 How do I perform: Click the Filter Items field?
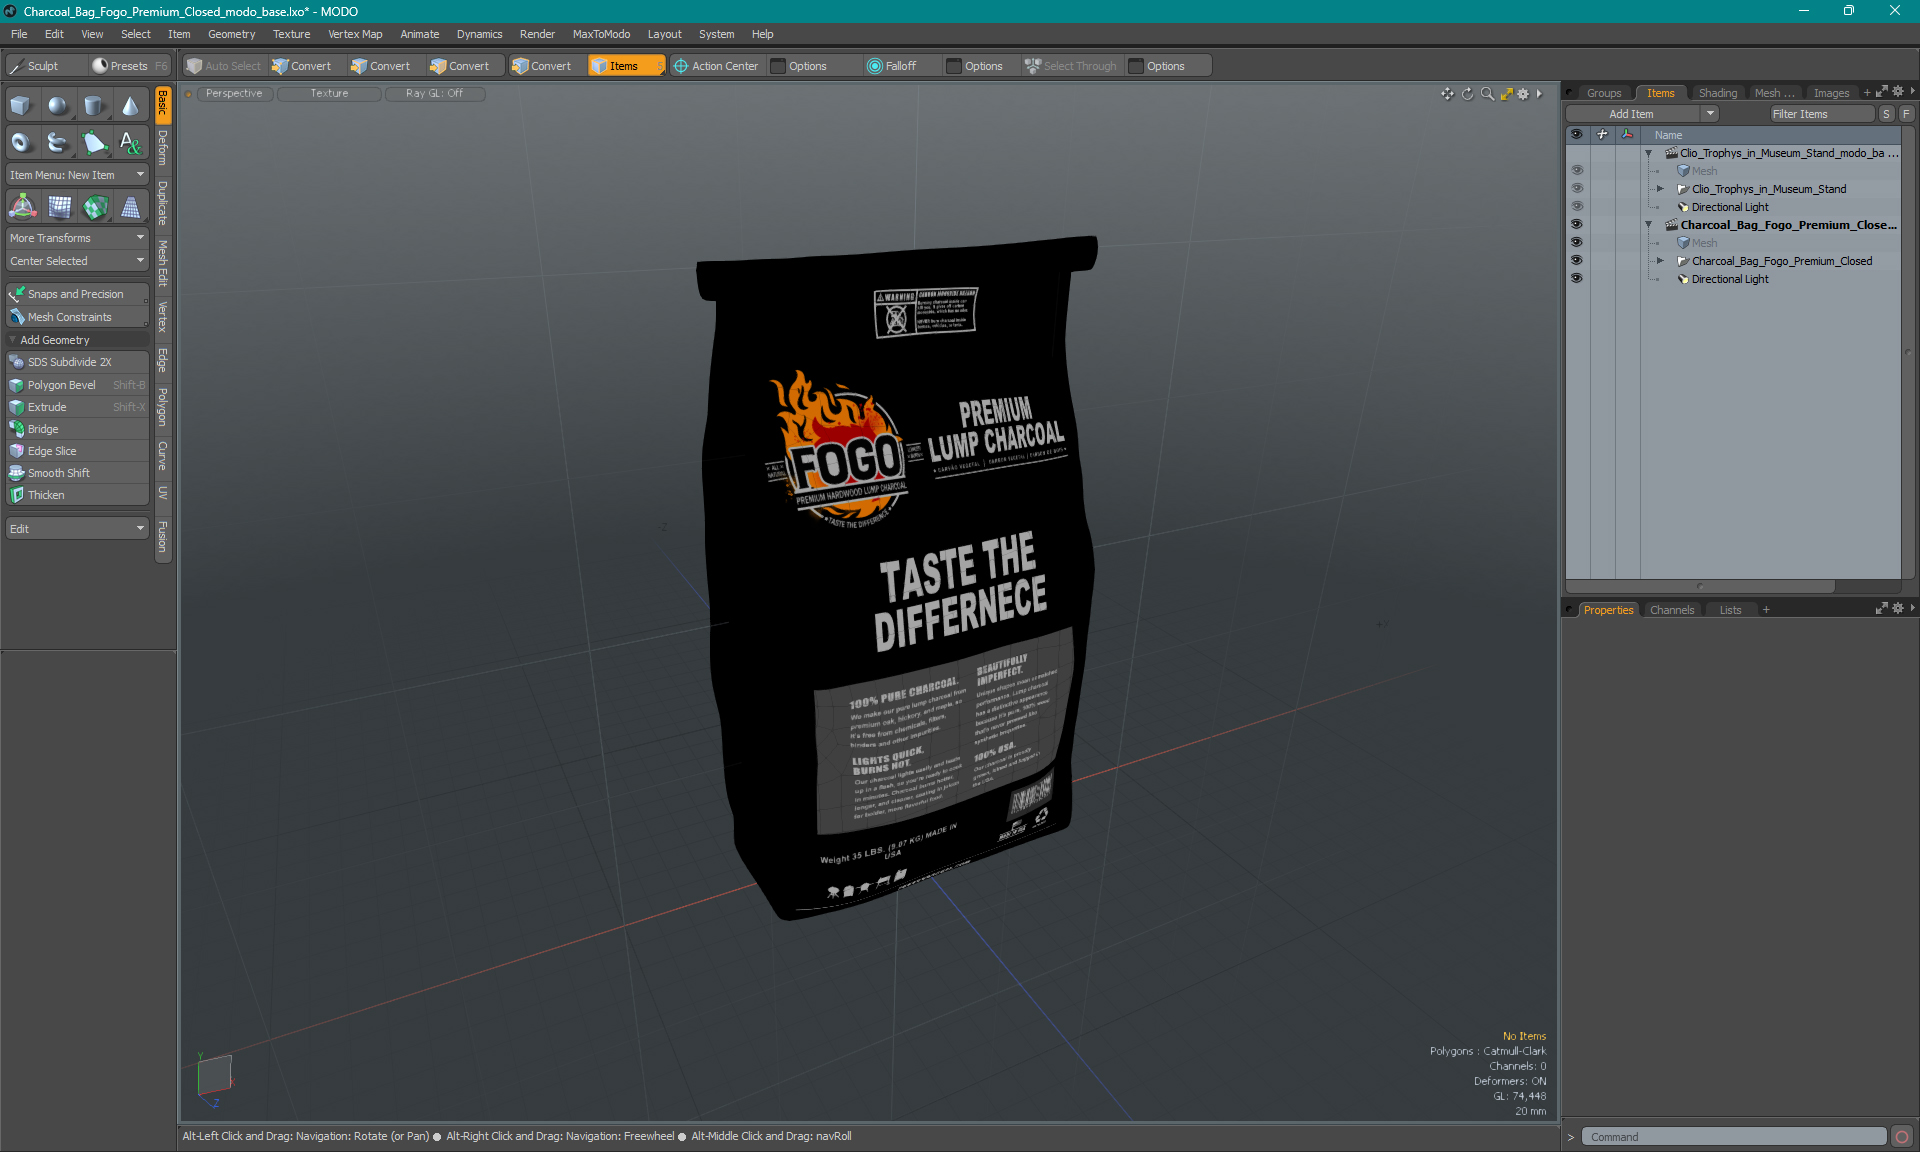coord(1820,114)
